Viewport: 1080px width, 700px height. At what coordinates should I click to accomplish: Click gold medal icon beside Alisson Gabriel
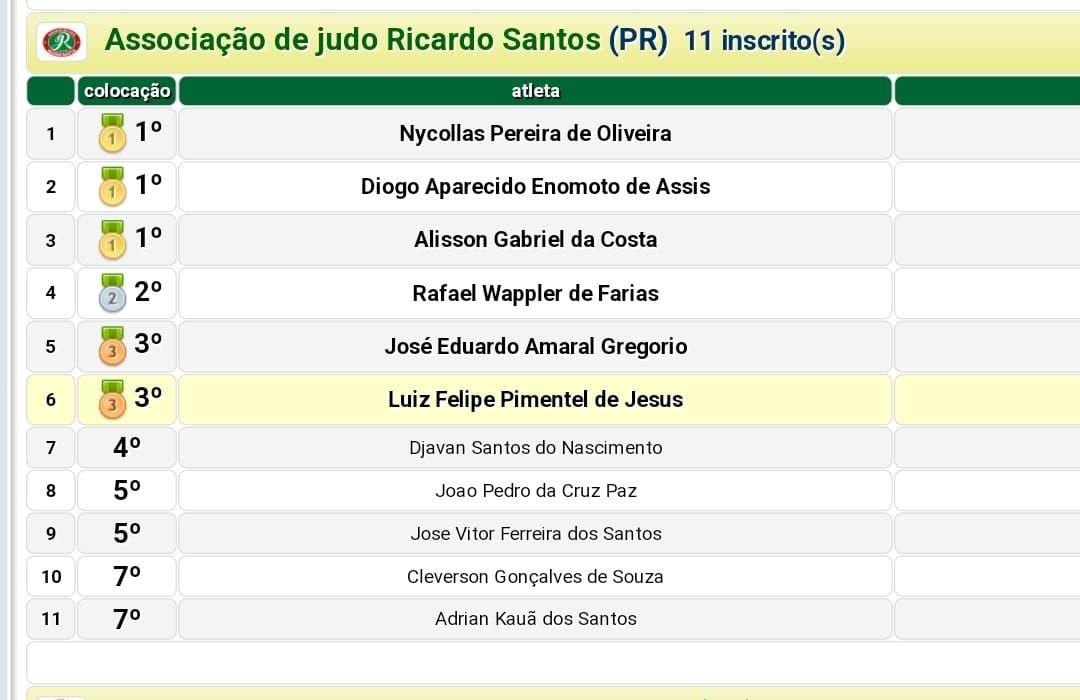click(x=112, y=240)
